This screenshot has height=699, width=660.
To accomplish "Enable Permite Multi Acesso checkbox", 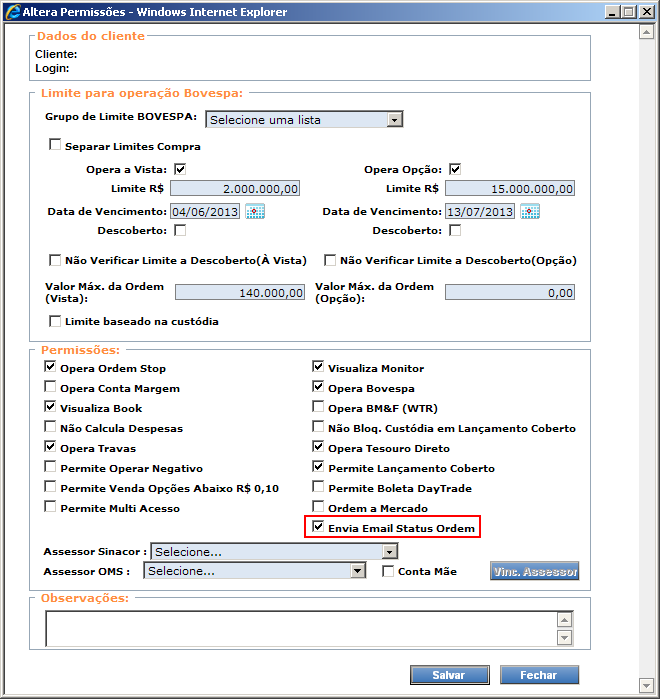I will pyautogui.click(x=50, y=506).
